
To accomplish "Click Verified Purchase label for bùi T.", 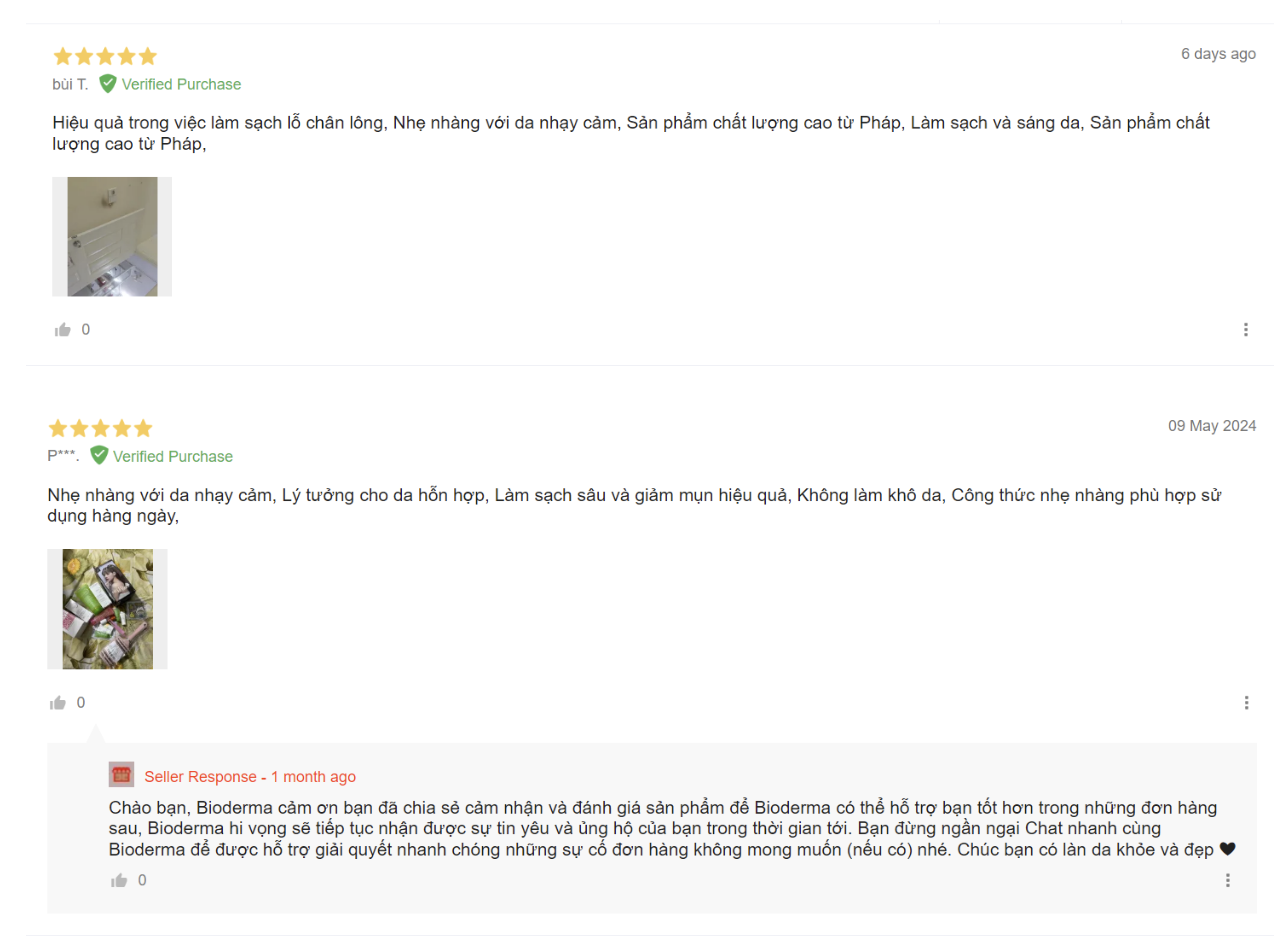I will (x=181, y=84).
